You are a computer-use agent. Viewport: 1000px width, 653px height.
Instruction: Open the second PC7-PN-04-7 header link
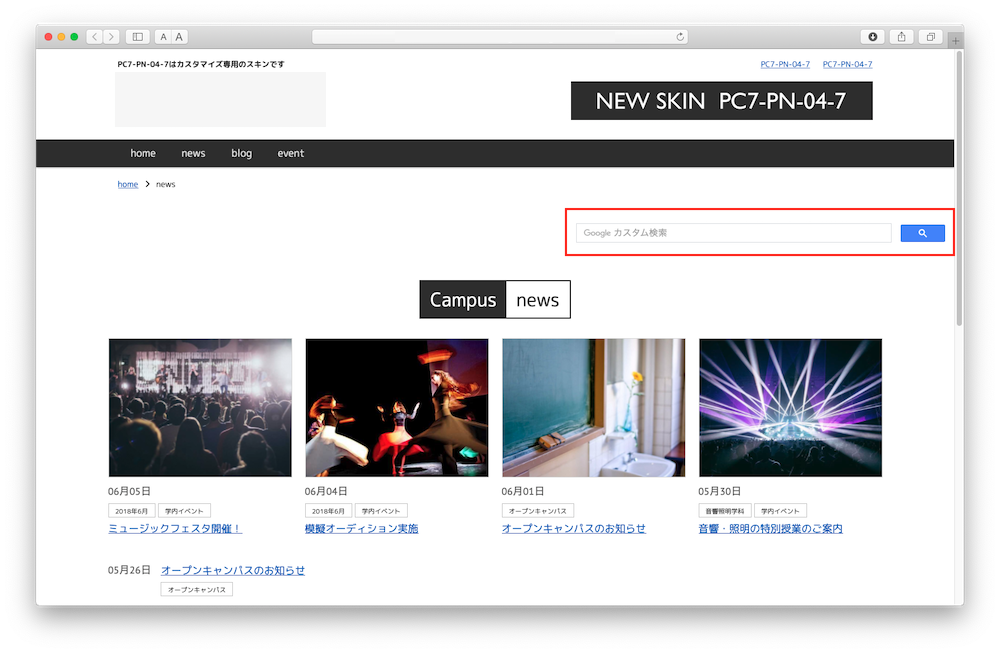click(848, 64)
